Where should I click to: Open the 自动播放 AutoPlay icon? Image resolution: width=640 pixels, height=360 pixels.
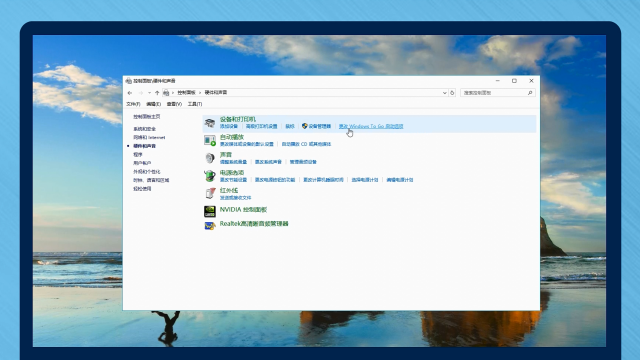210,141
